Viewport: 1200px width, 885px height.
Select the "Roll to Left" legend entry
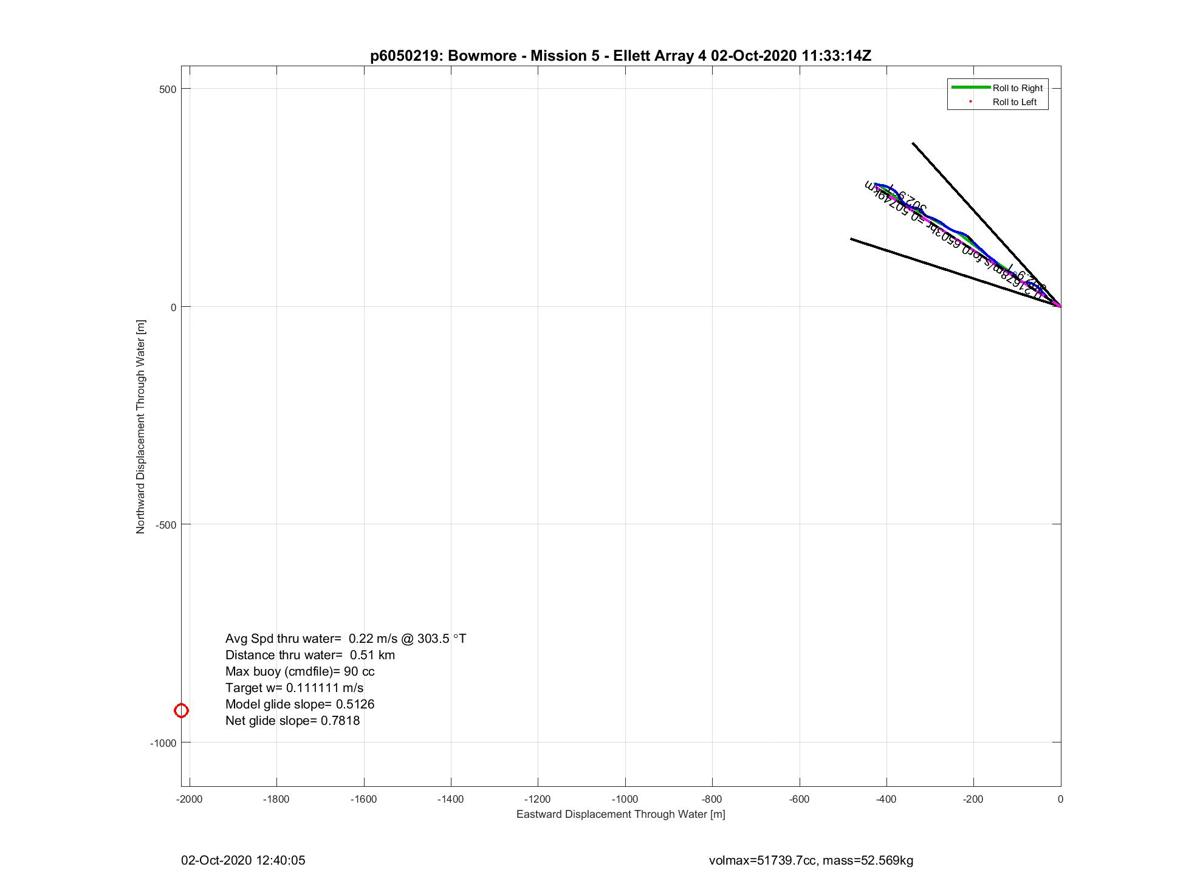click(1014, 102)
